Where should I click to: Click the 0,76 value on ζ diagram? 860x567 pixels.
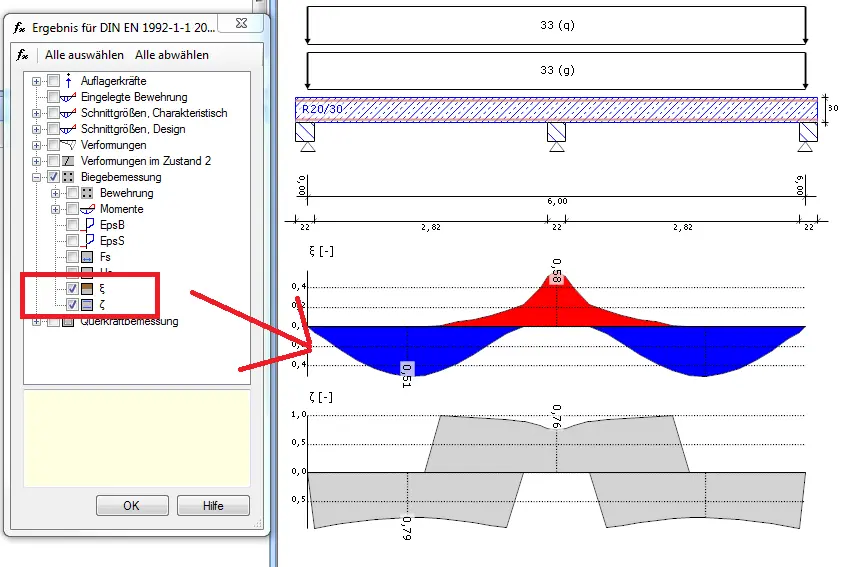(557, 416)
